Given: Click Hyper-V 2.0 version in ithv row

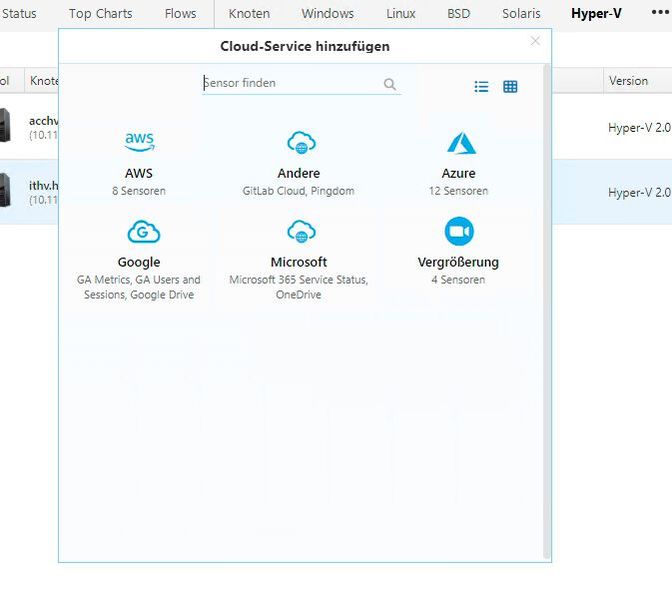Looking at the screenshot, I should [x=639, y=192].
